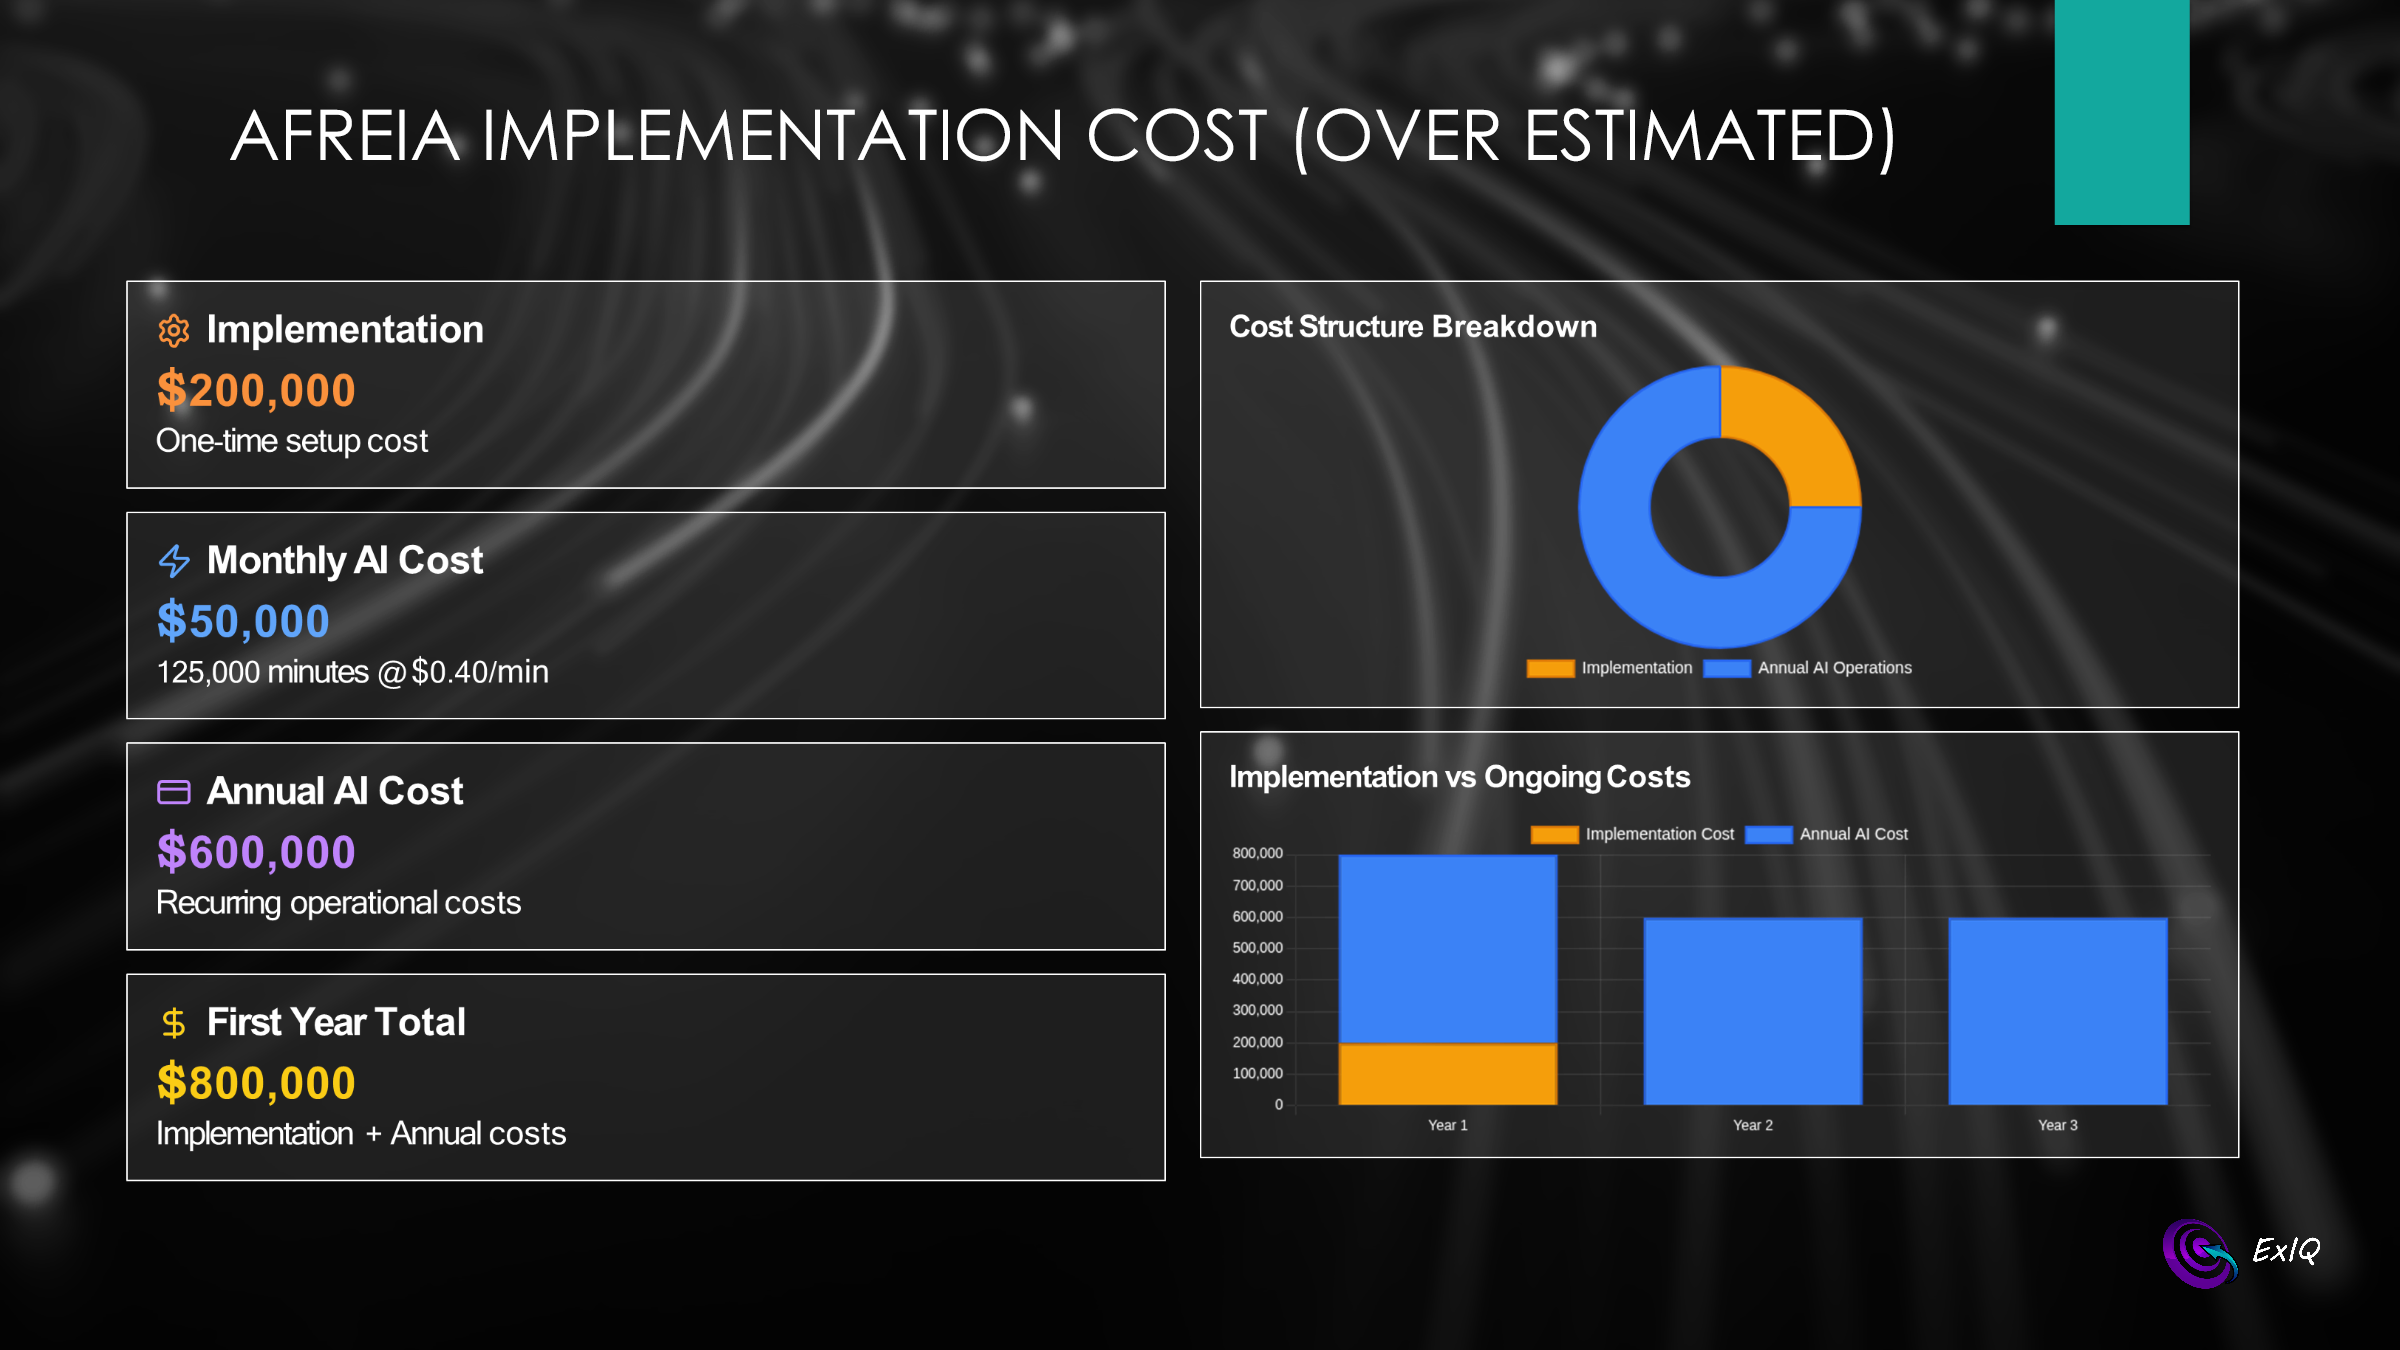The width and height of the screenshot is (2400, 1350).
Task: Click the 'Implementation' card heading
Action: 345,330
